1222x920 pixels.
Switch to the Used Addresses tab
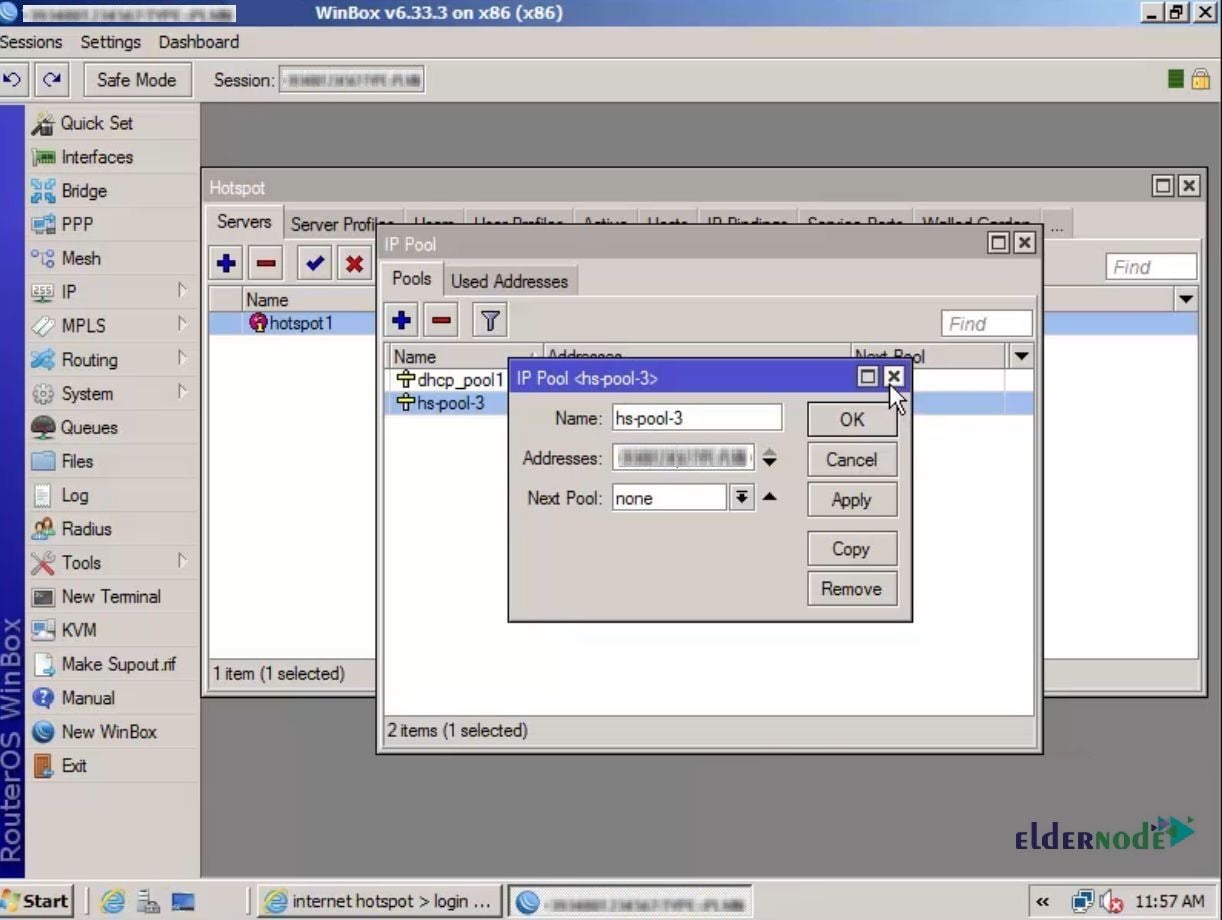coord(509,281)
